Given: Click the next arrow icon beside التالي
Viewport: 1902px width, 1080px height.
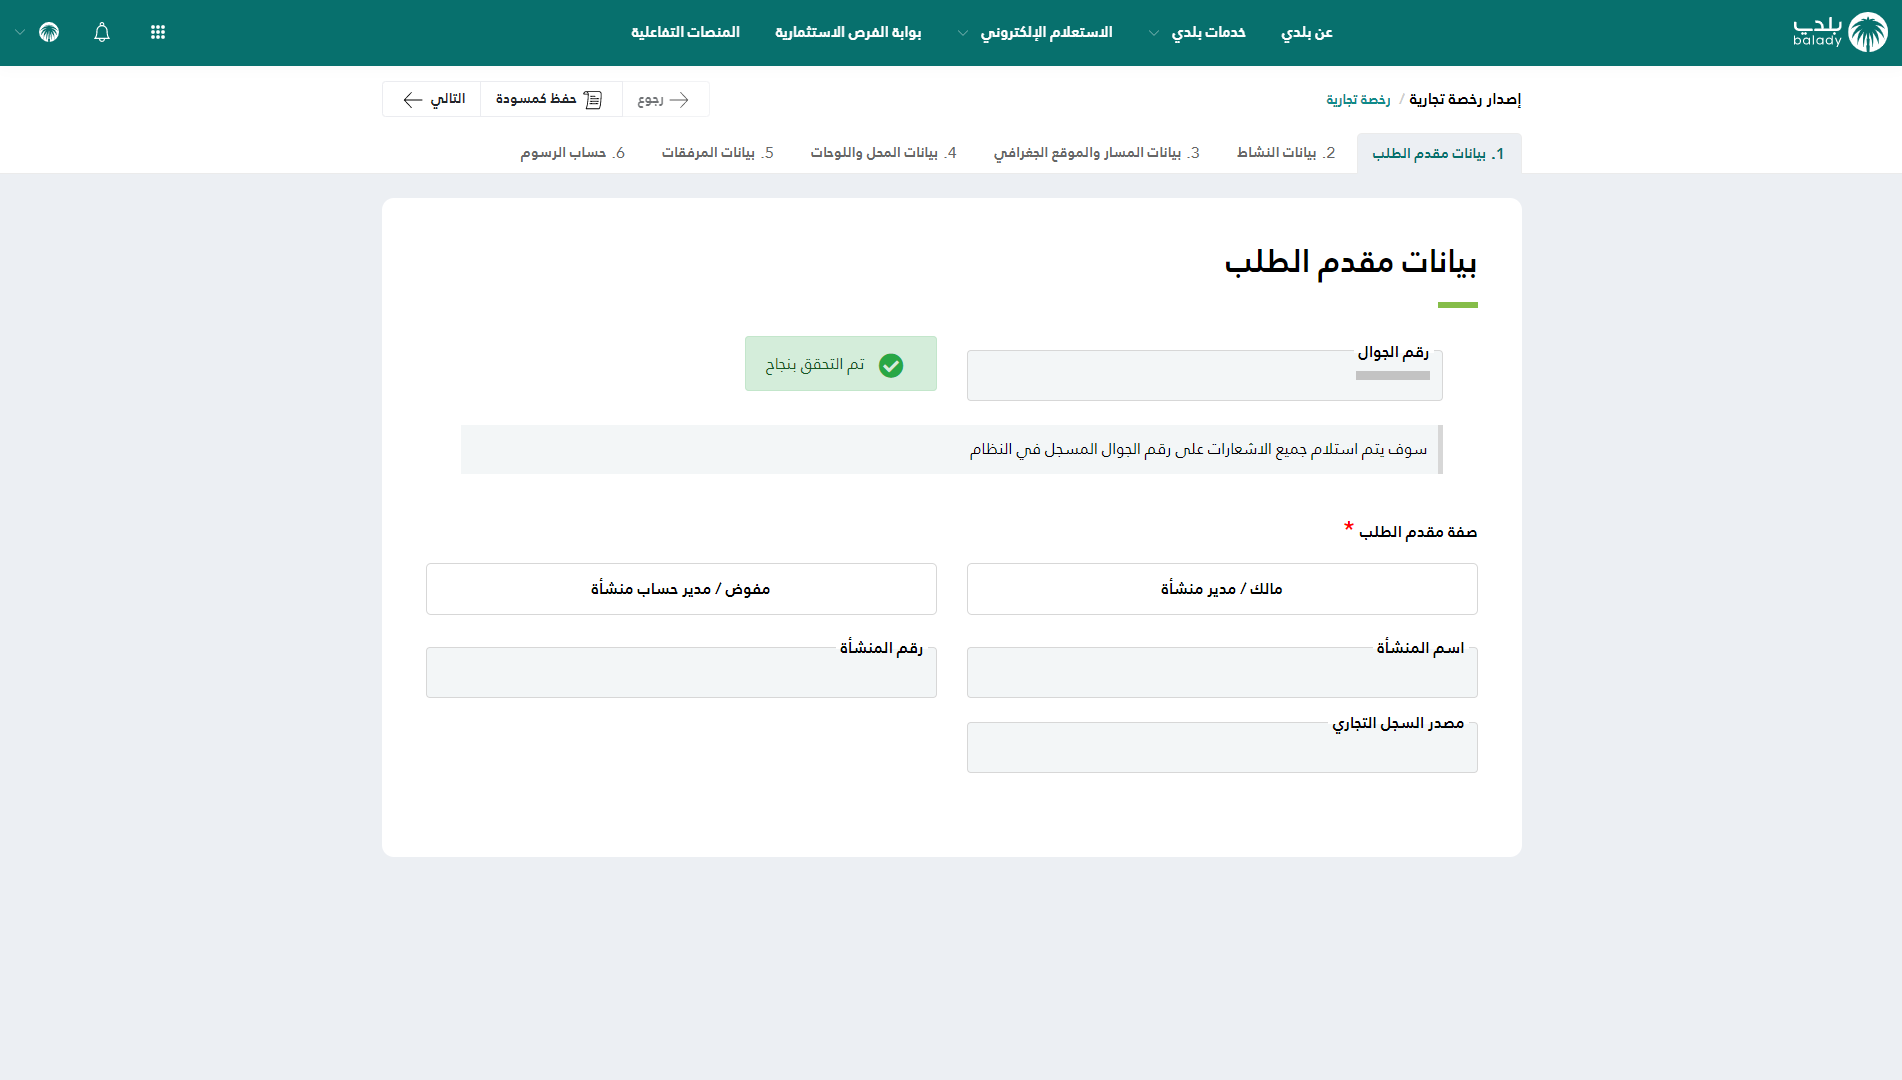Looking at the screenshot, I should (x=412, y=99).
